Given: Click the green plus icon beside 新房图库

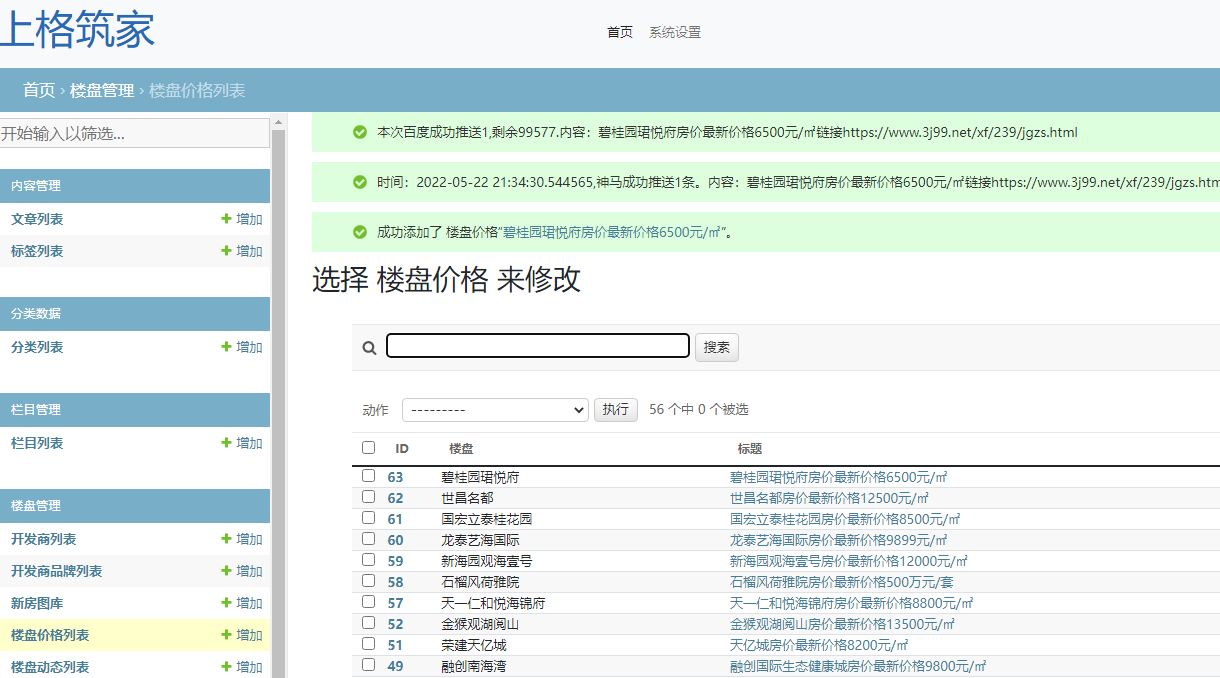Looking at the screenshot, I should click(227, 603).
